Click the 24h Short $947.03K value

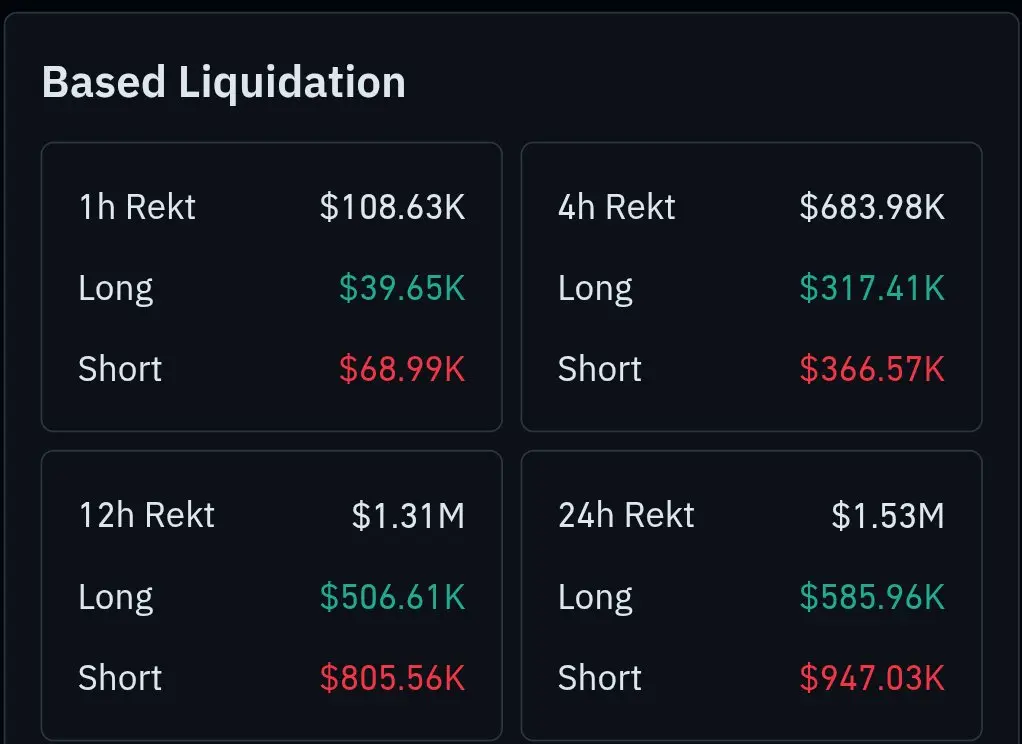[x=872, y=677]
